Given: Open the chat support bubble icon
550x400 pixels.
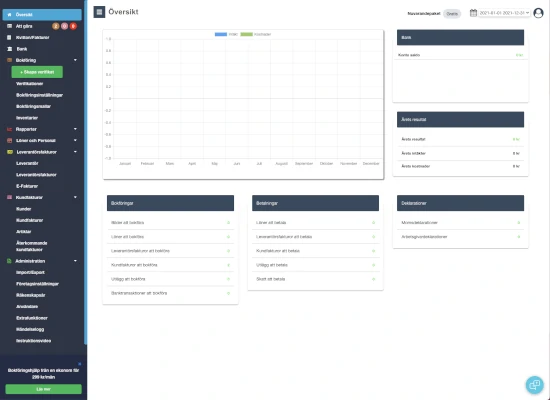Looking at the screenshot, I should pyautogui.click(x=535, y=385).
